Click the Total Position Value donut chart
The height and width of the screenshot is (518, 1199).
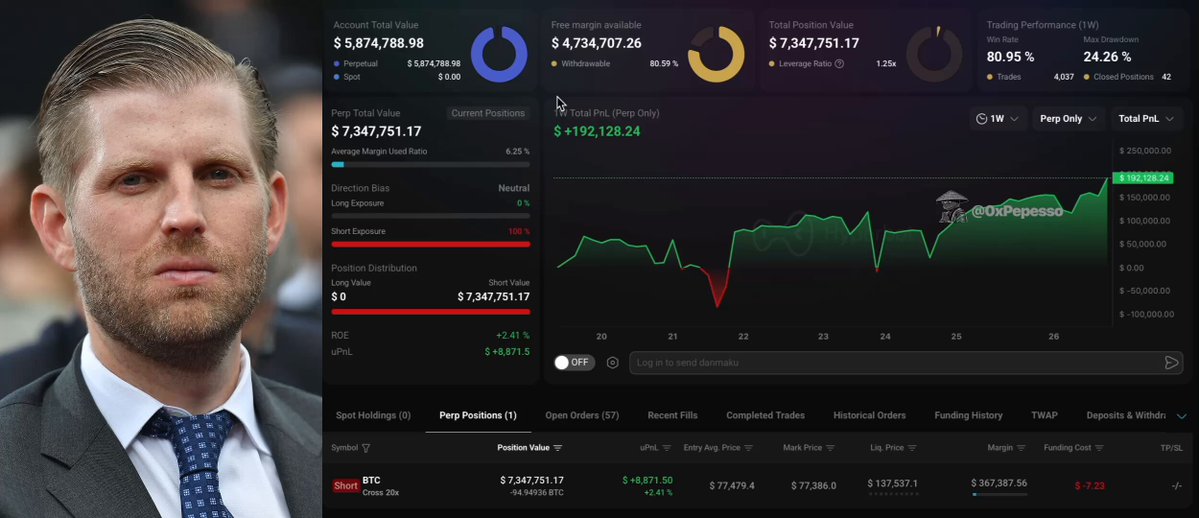pyautogui.click(x=934, y=54)
